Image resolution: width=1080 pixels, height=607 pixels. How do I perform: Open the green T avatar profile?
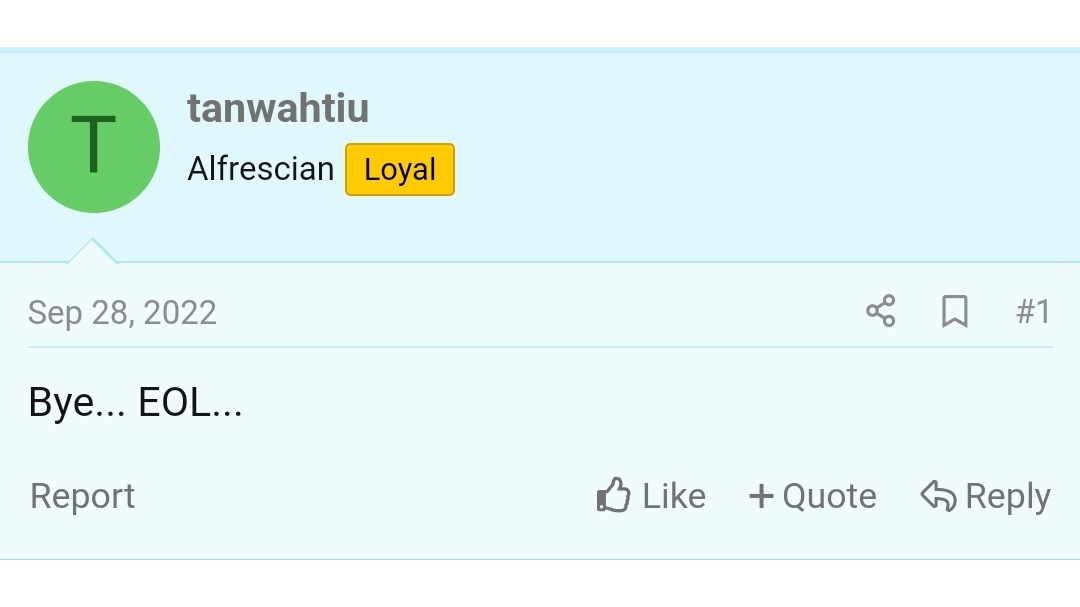pos(94,147)
